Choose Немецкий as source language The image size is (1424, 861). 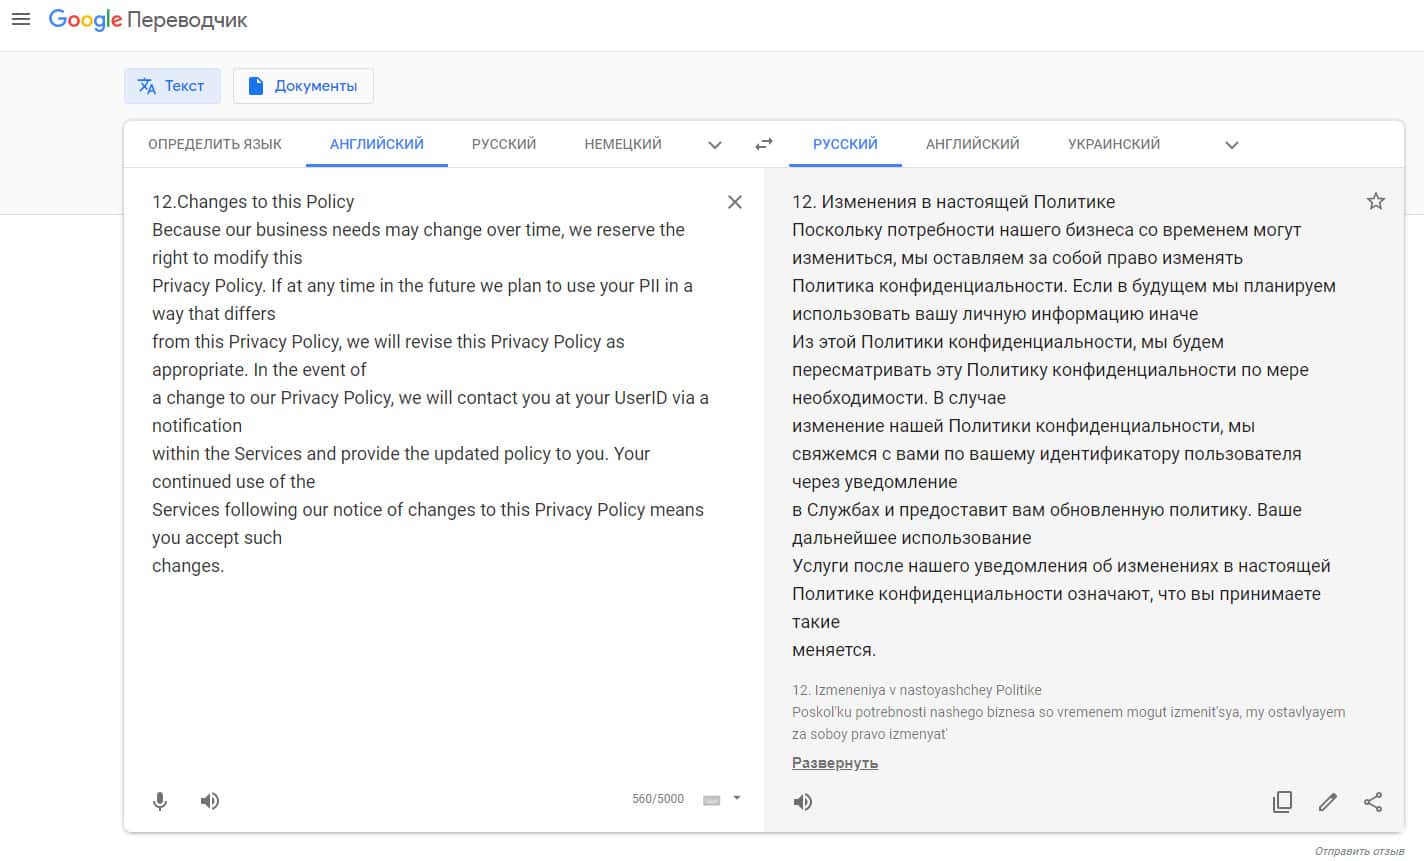click(x=623, y=144)
